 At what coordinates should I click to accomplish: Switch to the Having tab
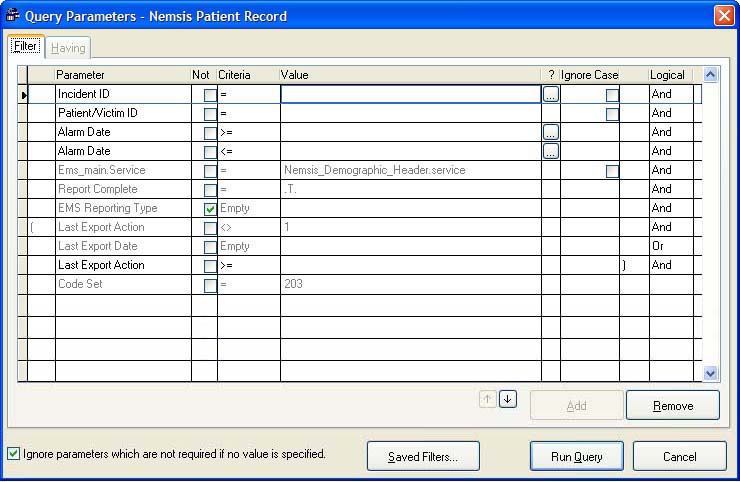[x=68, y=48]
